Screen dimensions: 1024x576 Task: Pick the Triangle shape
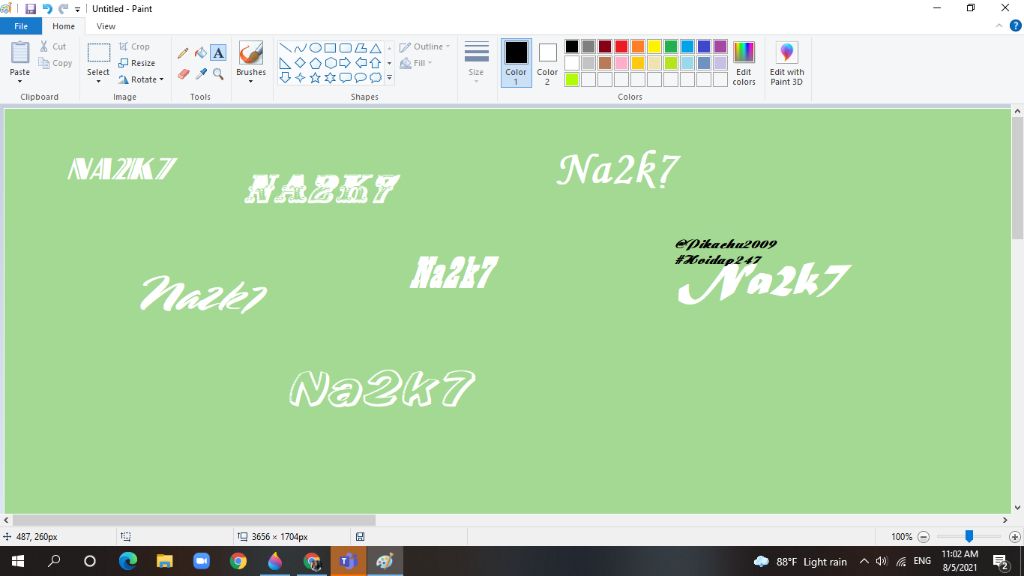376,48
